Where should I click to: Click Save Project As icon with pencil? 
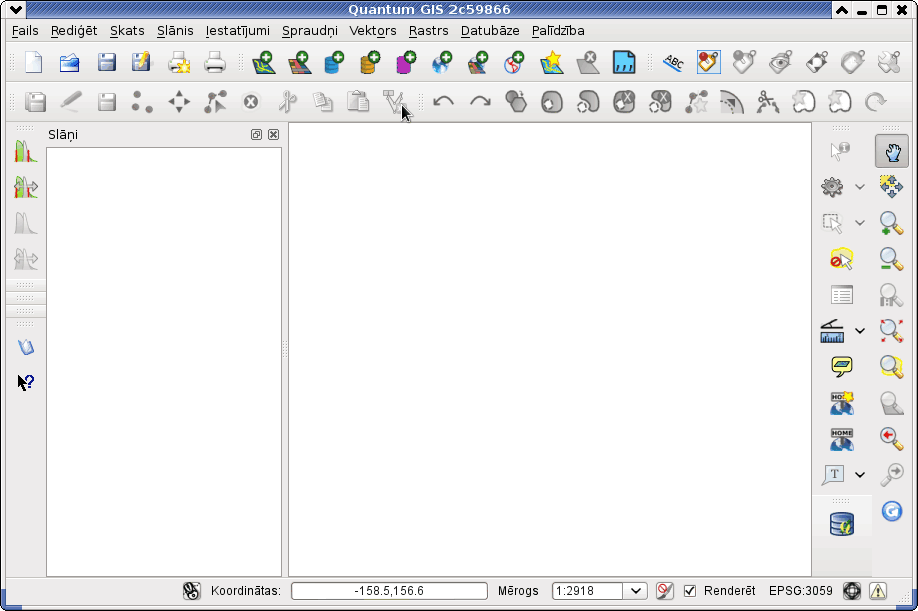pos(141,62)
